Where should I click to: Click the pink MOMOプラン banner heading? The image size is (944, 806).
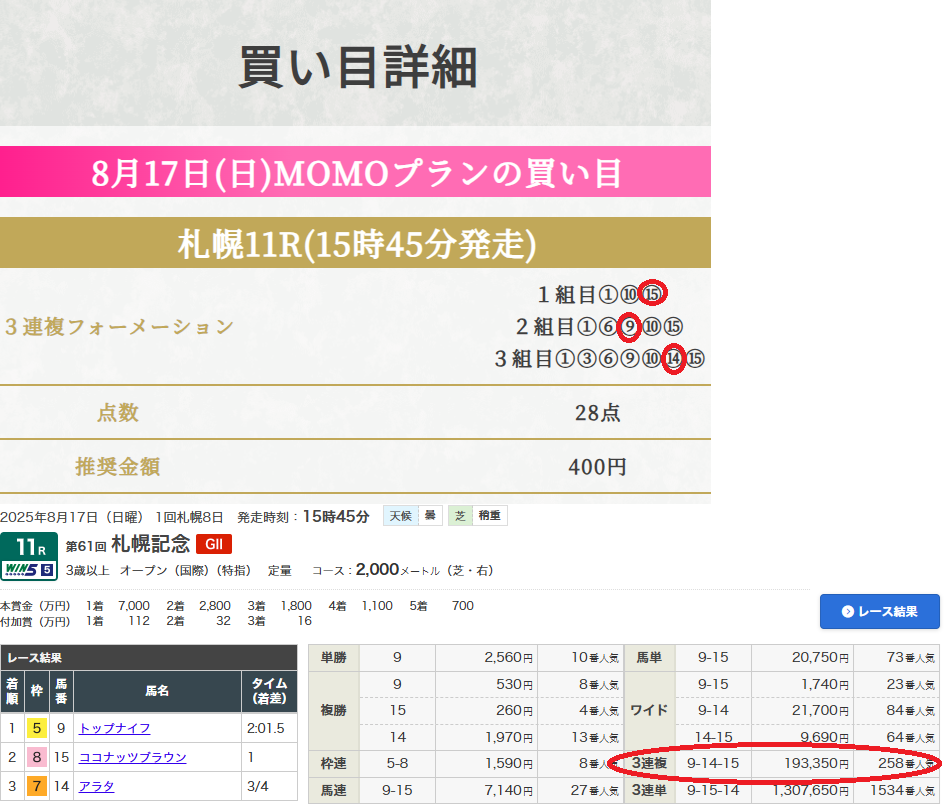(x=355, y=172)
